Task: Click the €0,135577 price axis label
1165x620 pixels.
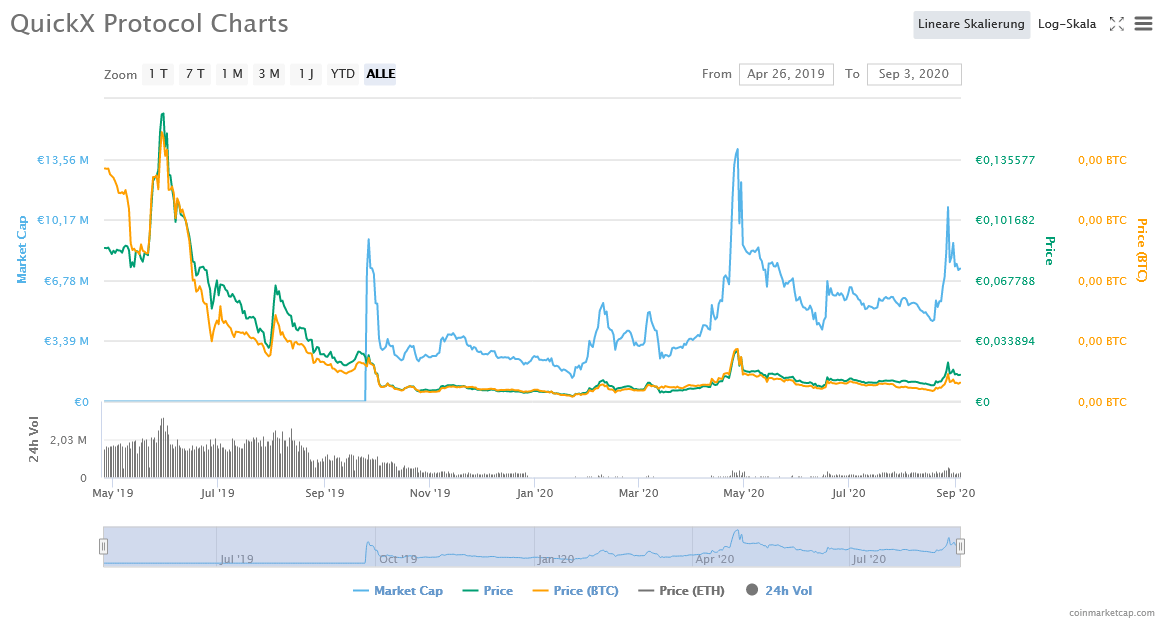Action: click(1005, 160)
